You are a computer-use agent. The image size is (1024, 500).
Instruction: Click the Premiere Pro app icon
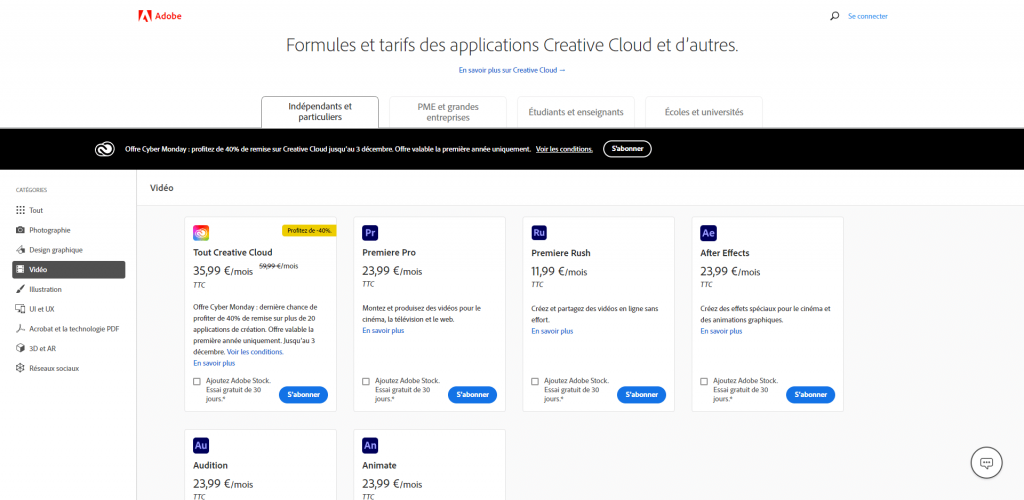[x=370, y=233]
